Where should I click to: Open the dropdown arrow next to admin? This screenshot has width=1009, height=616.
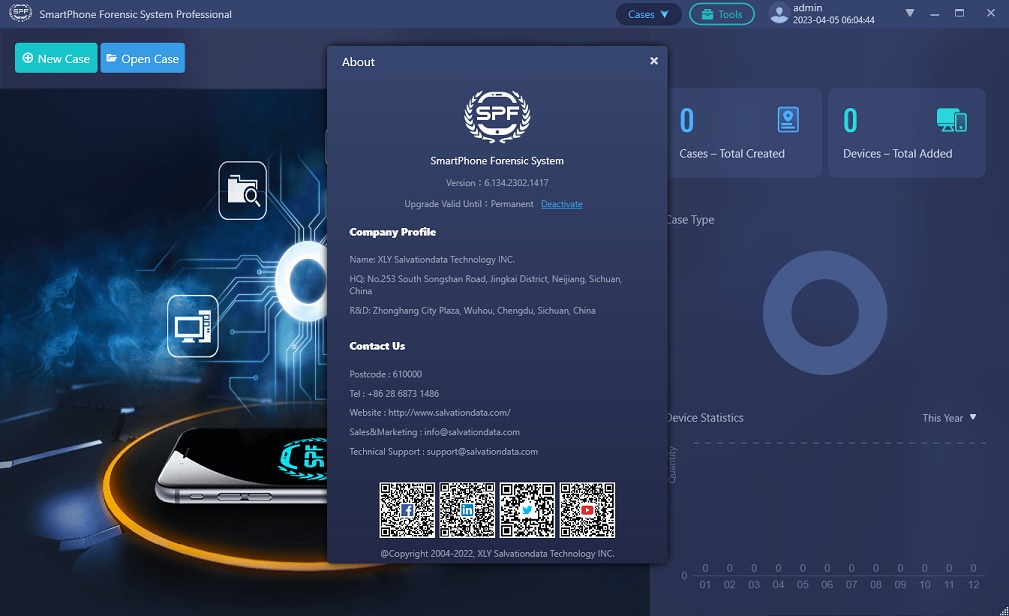coord(909,13)
